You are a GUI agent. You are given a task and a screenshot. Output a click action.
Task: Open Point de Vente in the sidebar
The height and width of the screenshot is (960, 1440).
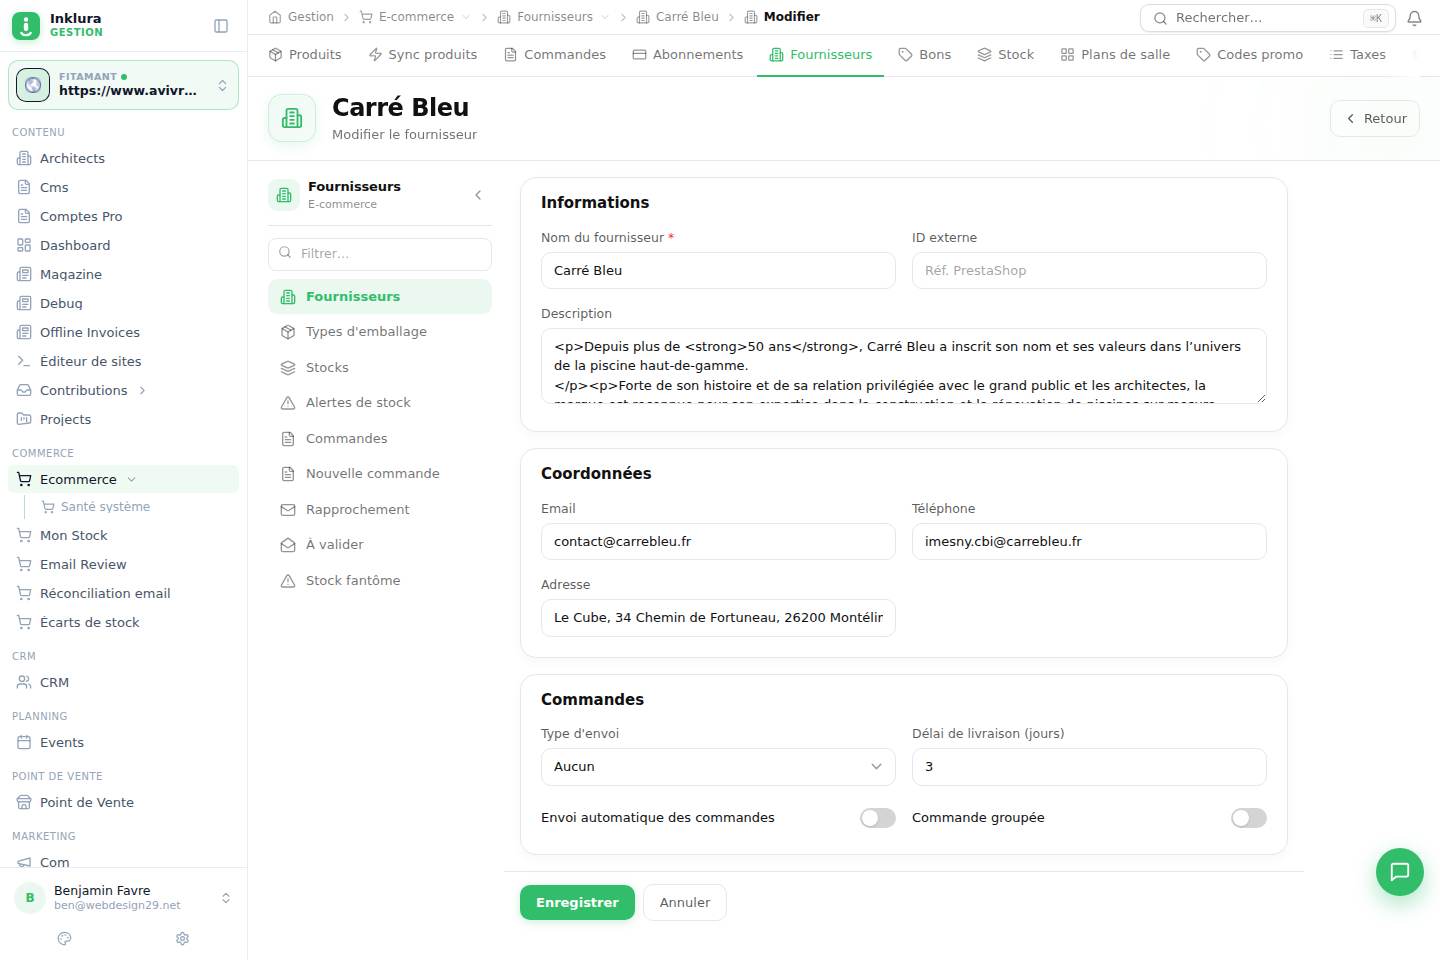click(x=123, y=802)
